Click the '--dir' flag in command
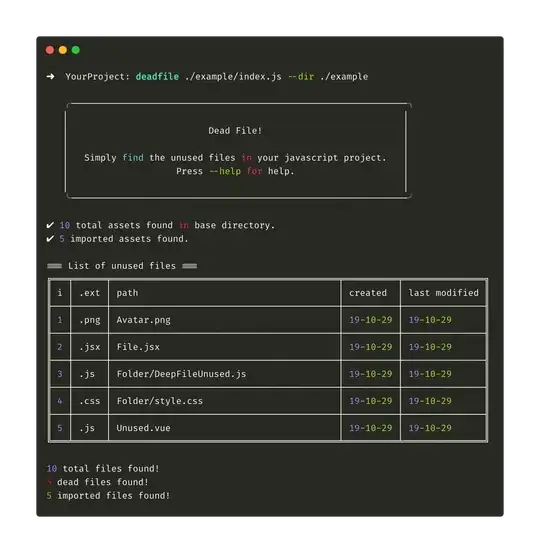Viewport: 540px width, 553px height. 301,77
